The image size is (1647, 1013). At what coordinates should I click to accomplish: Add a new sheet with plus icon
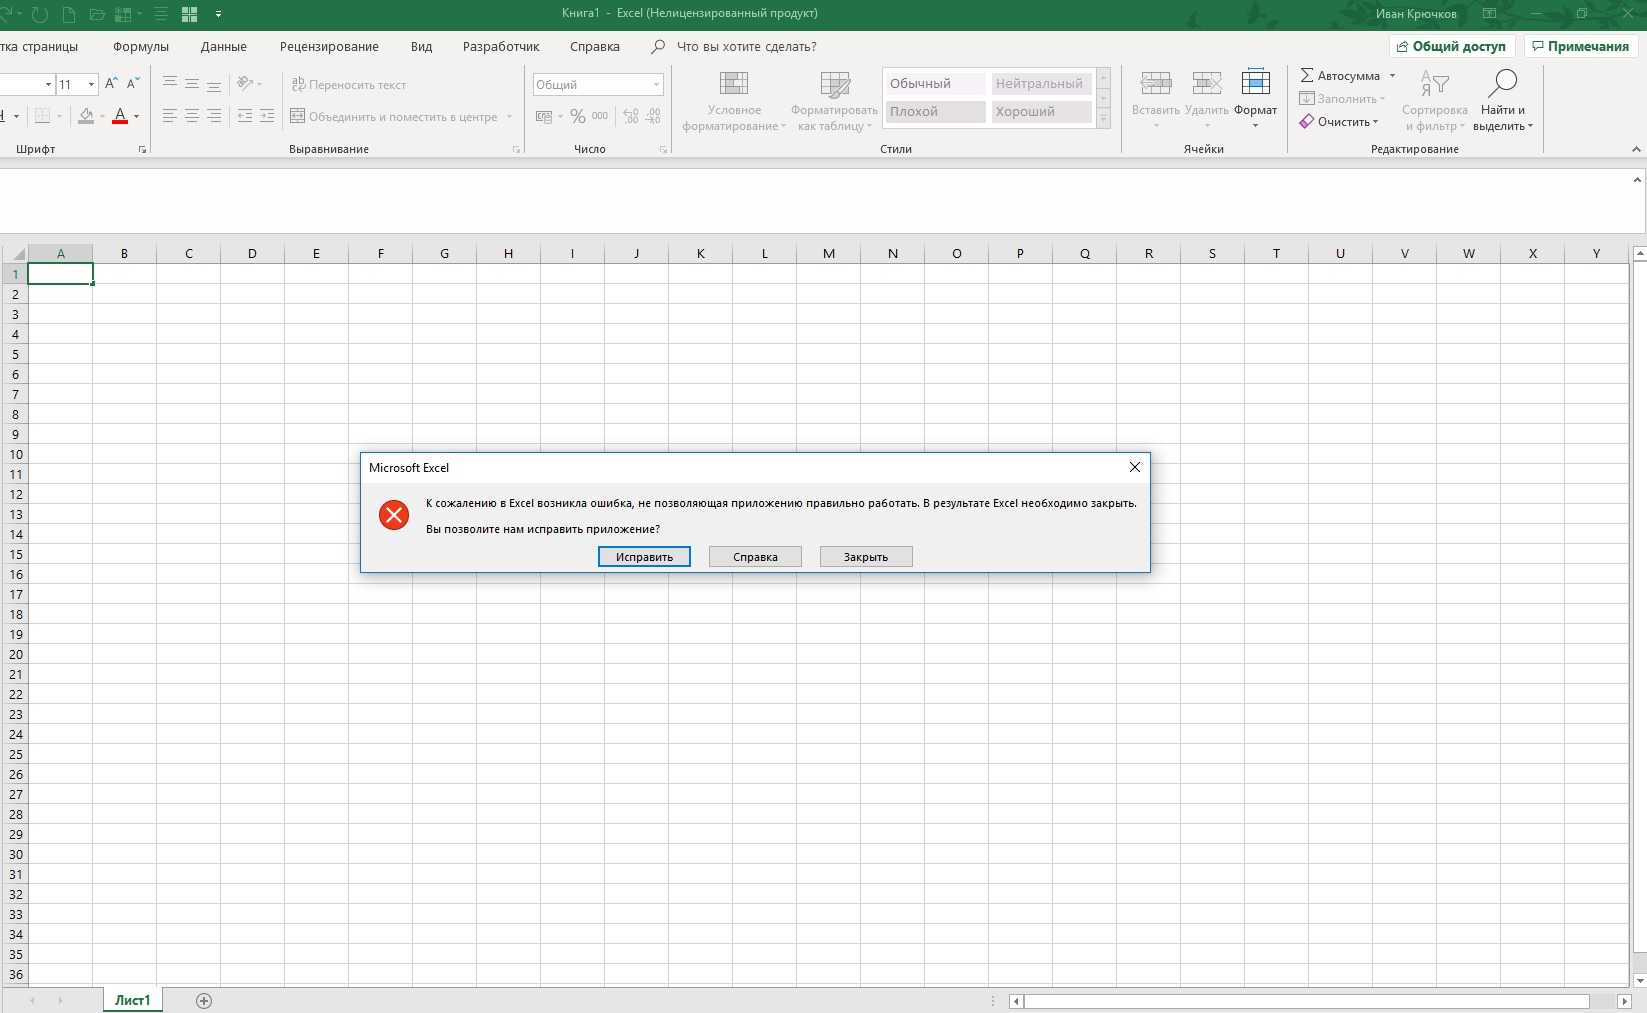pos(204,1000)
